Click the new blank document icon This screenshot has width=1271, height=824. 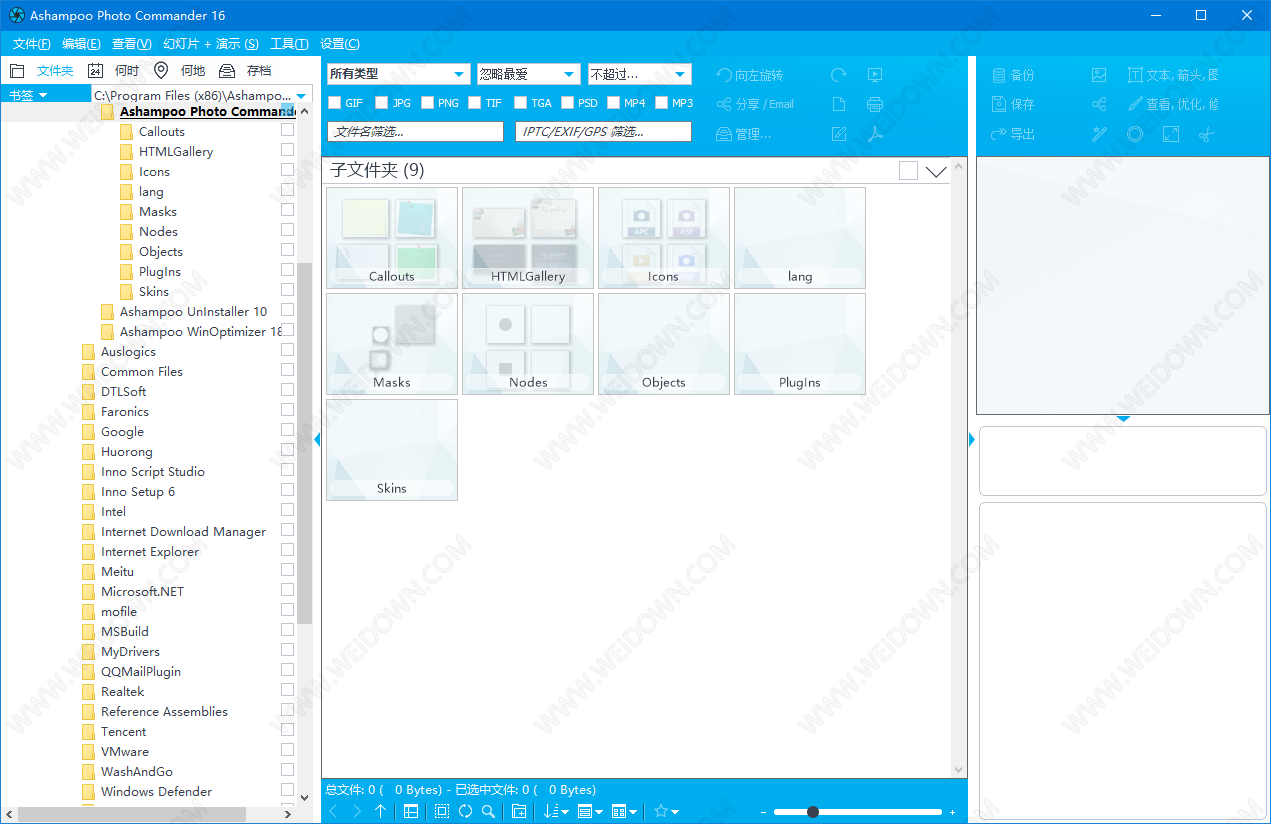(x=840, y=104)
